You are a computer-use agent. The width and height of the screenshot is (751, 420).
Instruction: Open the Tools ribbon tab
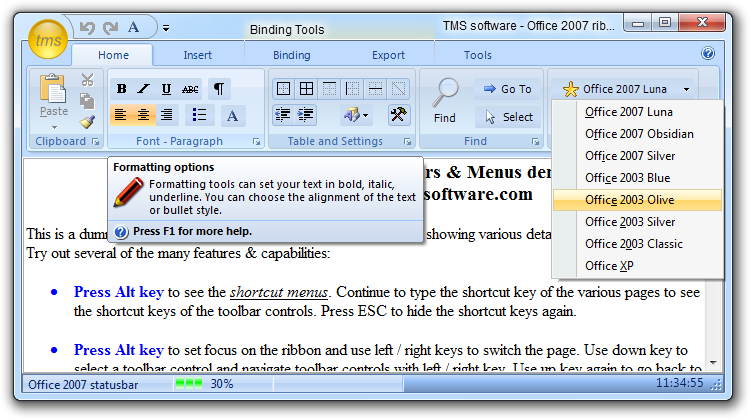tap(478, 55)
